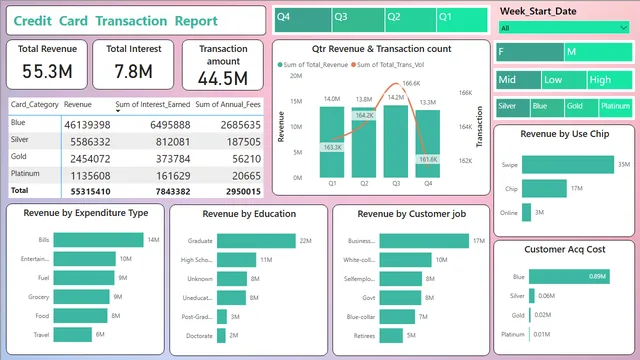This screenshot has height=360, width=640.
Task: Click the Total Revenue 55.3M card
Action: [x=47, y=64]
